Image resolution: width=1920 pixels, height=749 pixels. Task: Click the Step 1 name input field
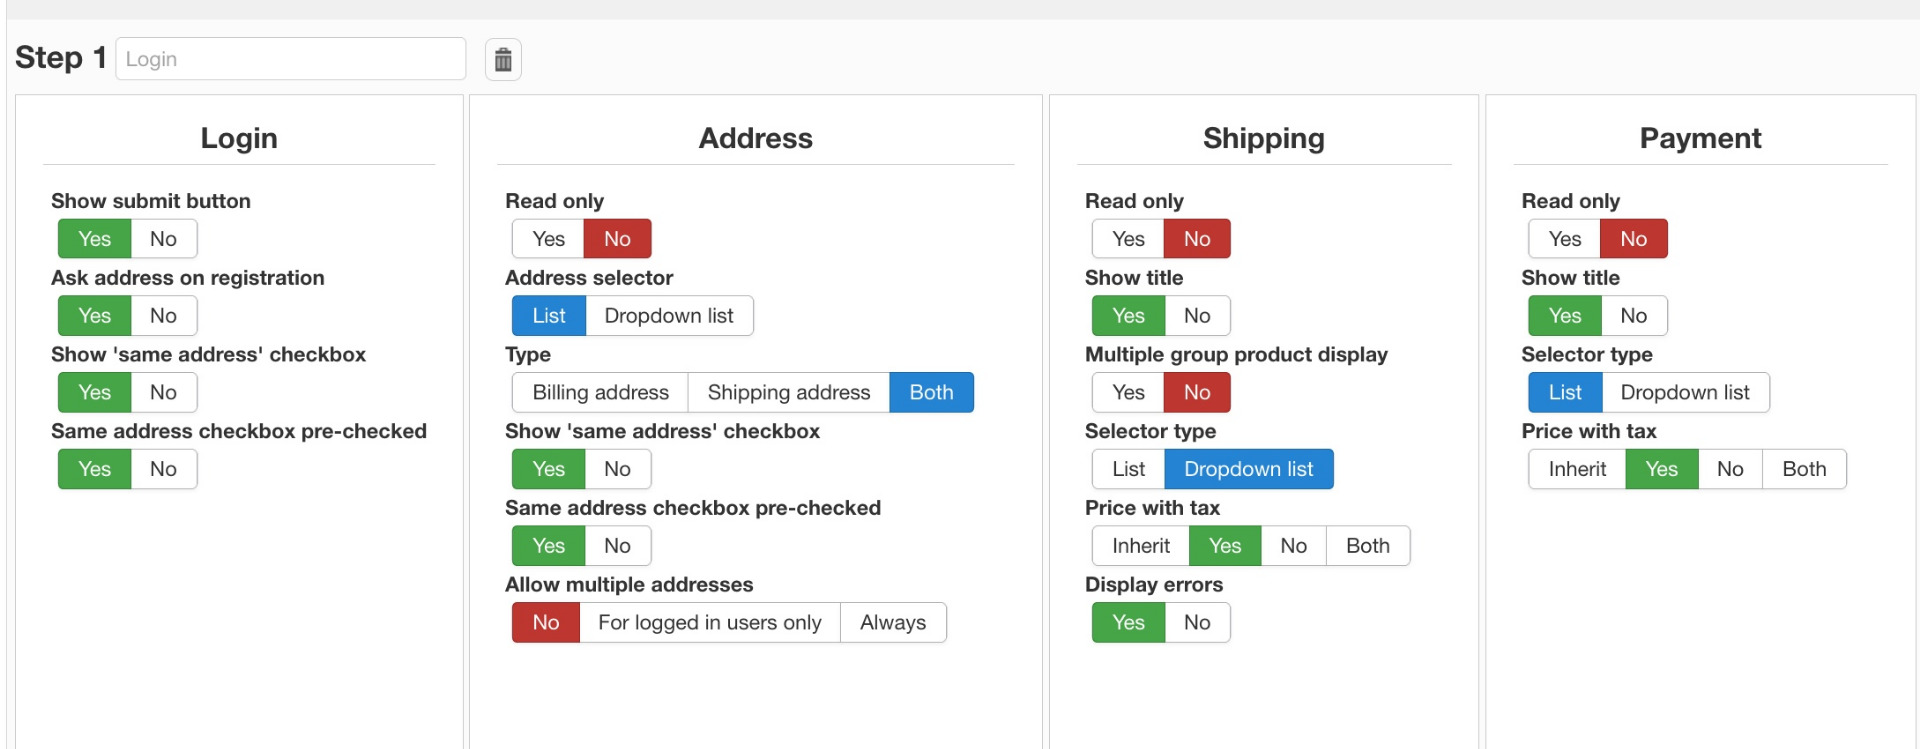[290, 59]
